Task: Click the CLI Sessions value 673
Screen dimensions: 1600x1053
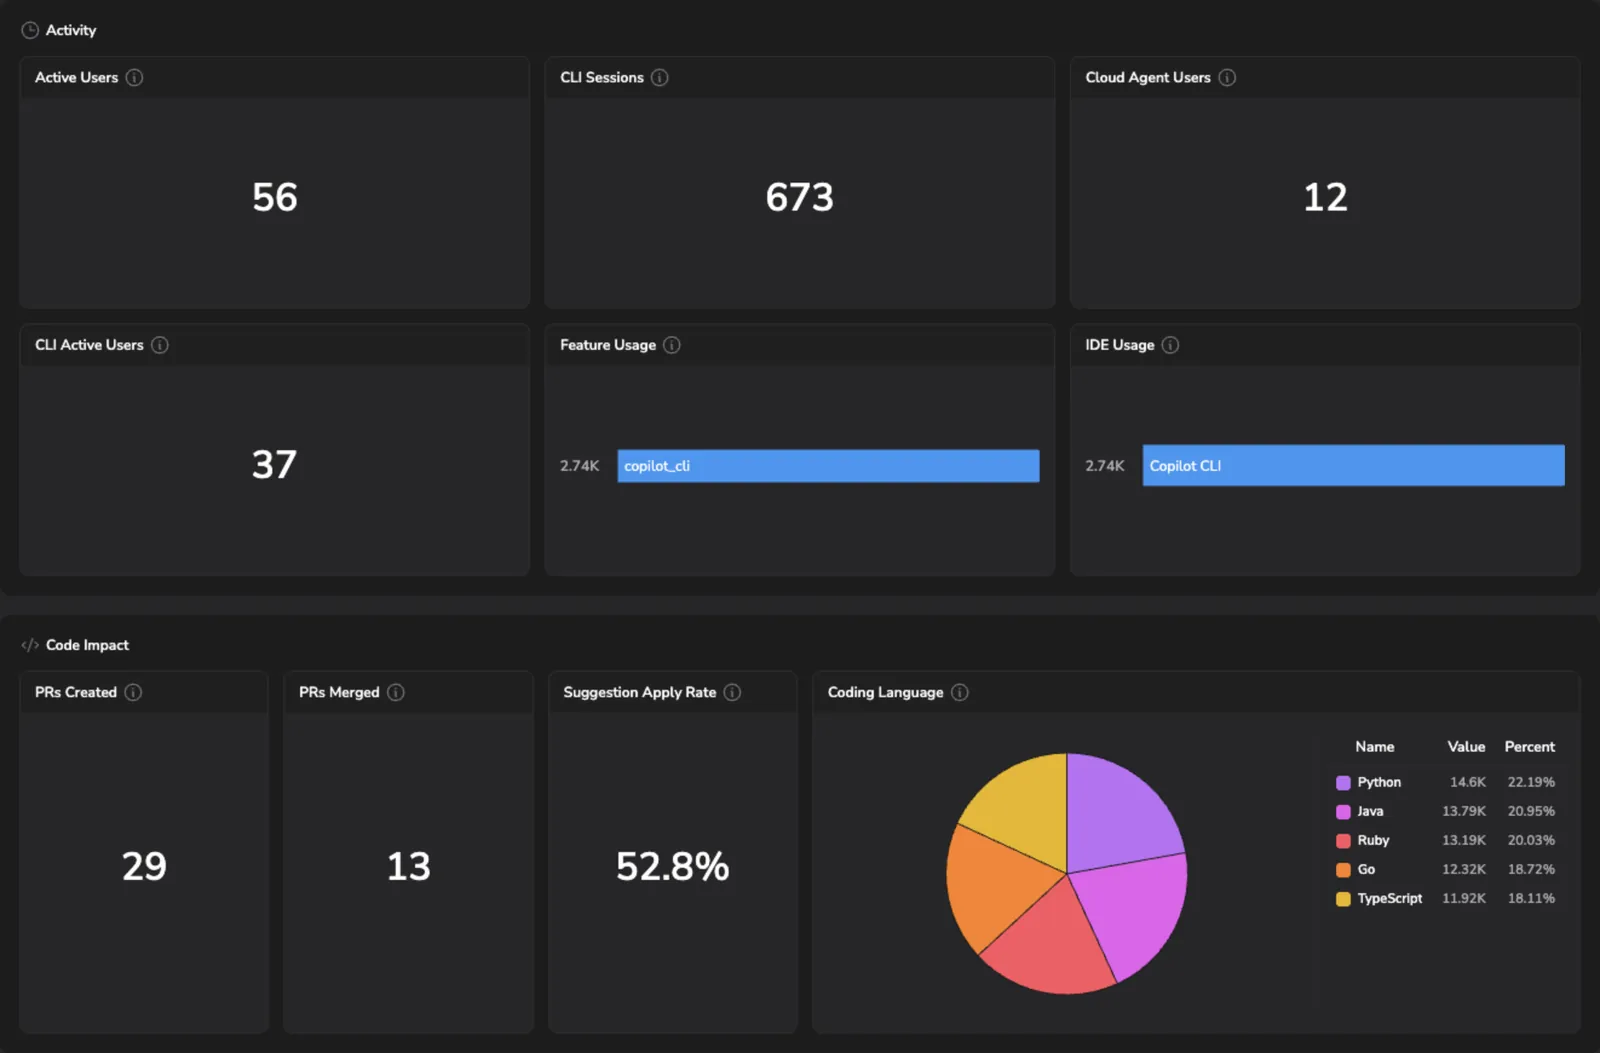Action: 800,197
